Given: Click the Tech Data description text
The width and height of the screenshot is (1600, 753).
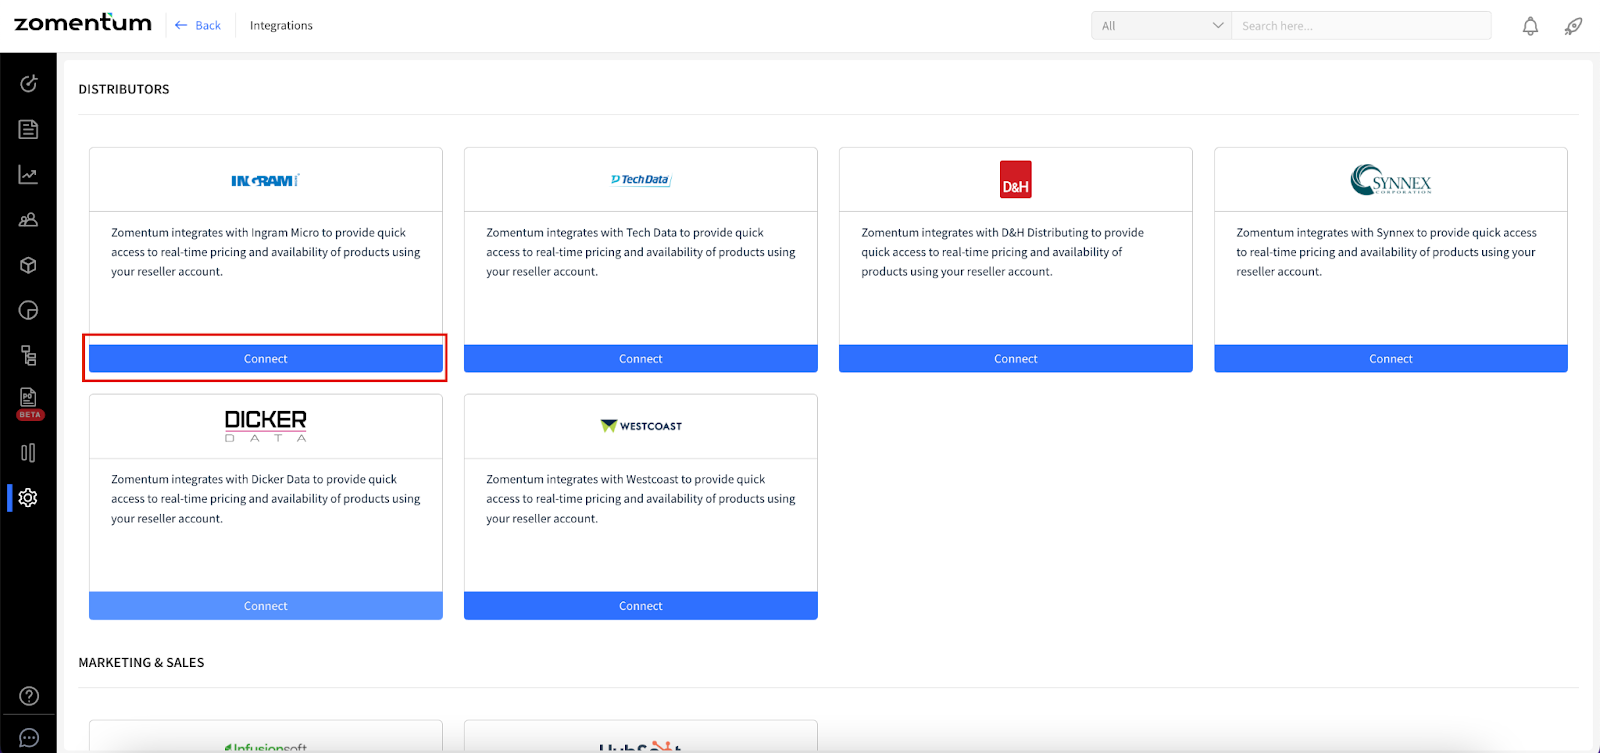Looking at the screenshot, I should click(641, 252).
